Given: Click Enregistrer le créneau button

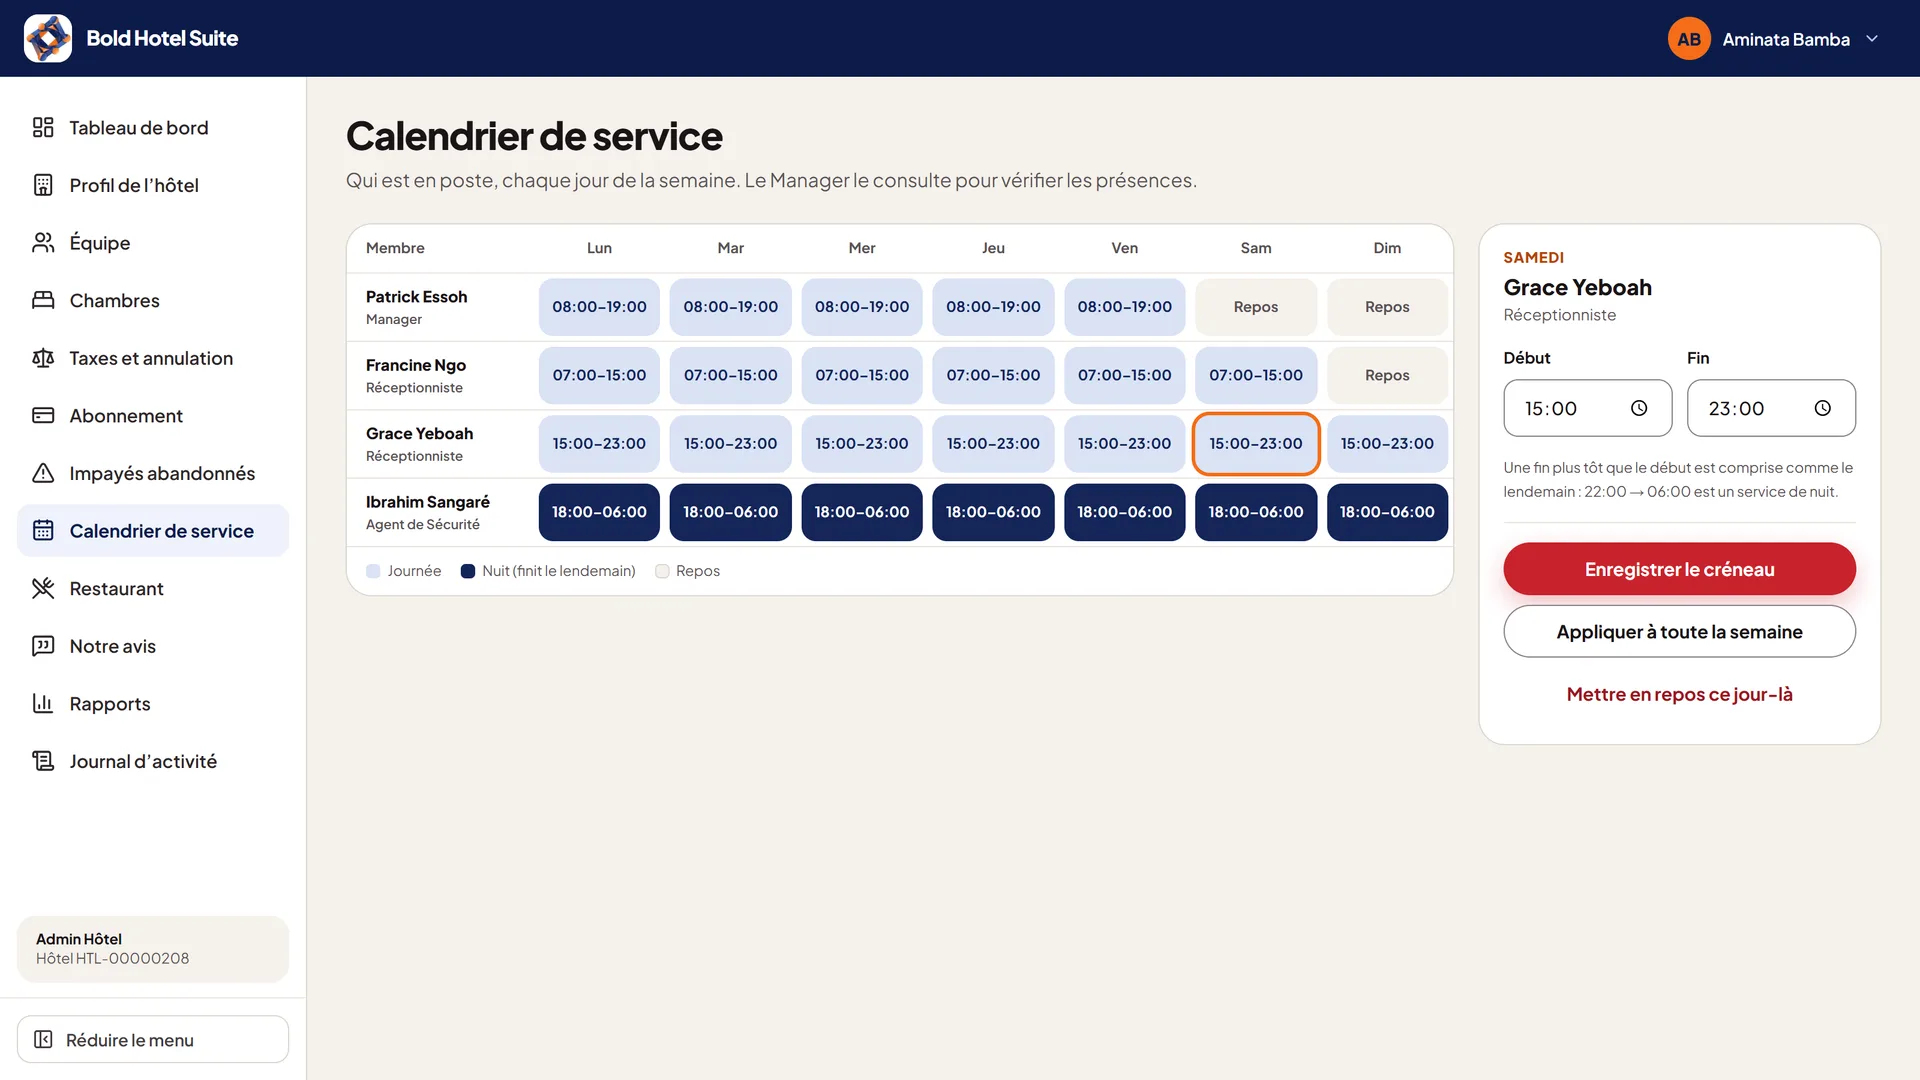Looking at the screenshot, I should (x=1679, y=569).
